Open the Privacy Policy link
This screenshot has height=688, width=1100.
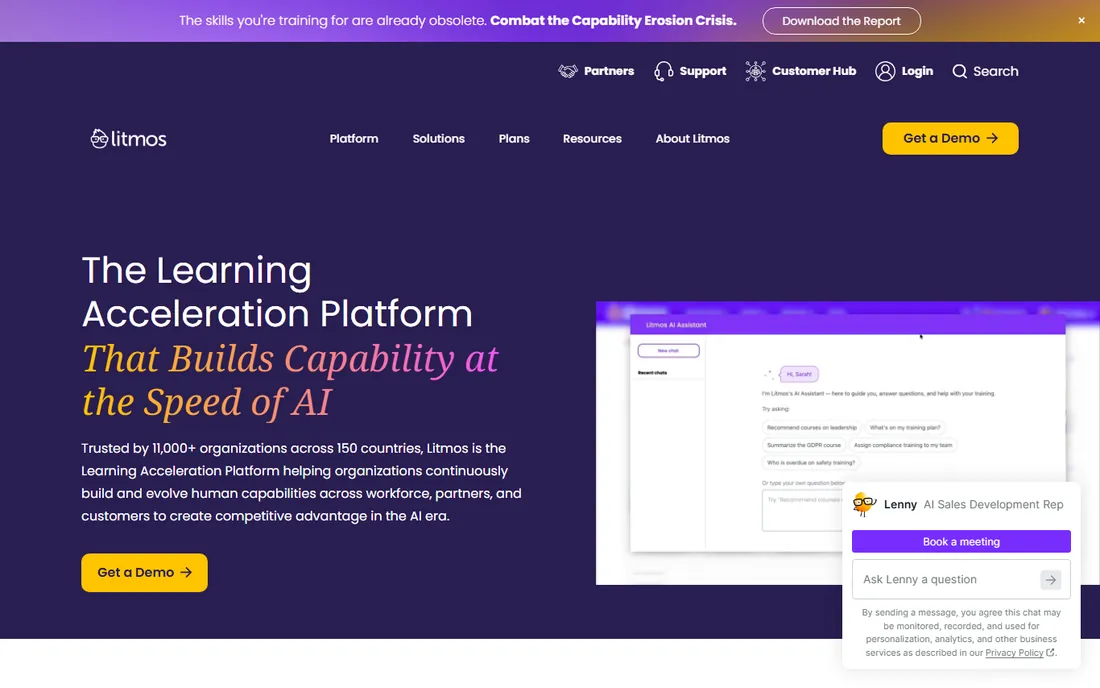point(1014,653)
